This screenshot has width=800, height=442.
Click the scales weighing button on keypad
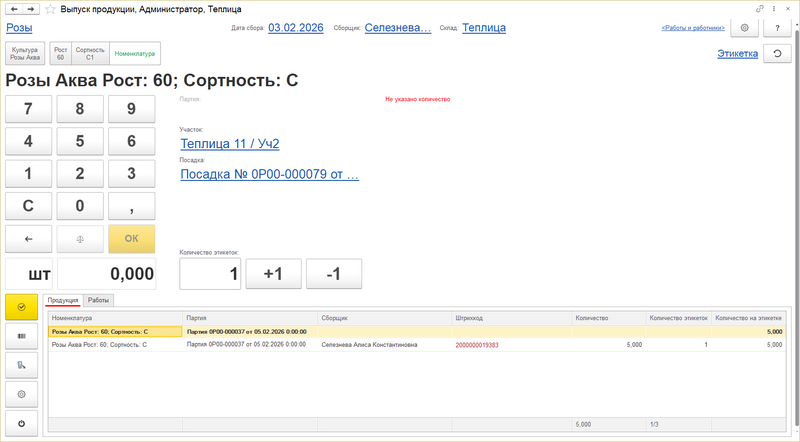pos(80,239)
